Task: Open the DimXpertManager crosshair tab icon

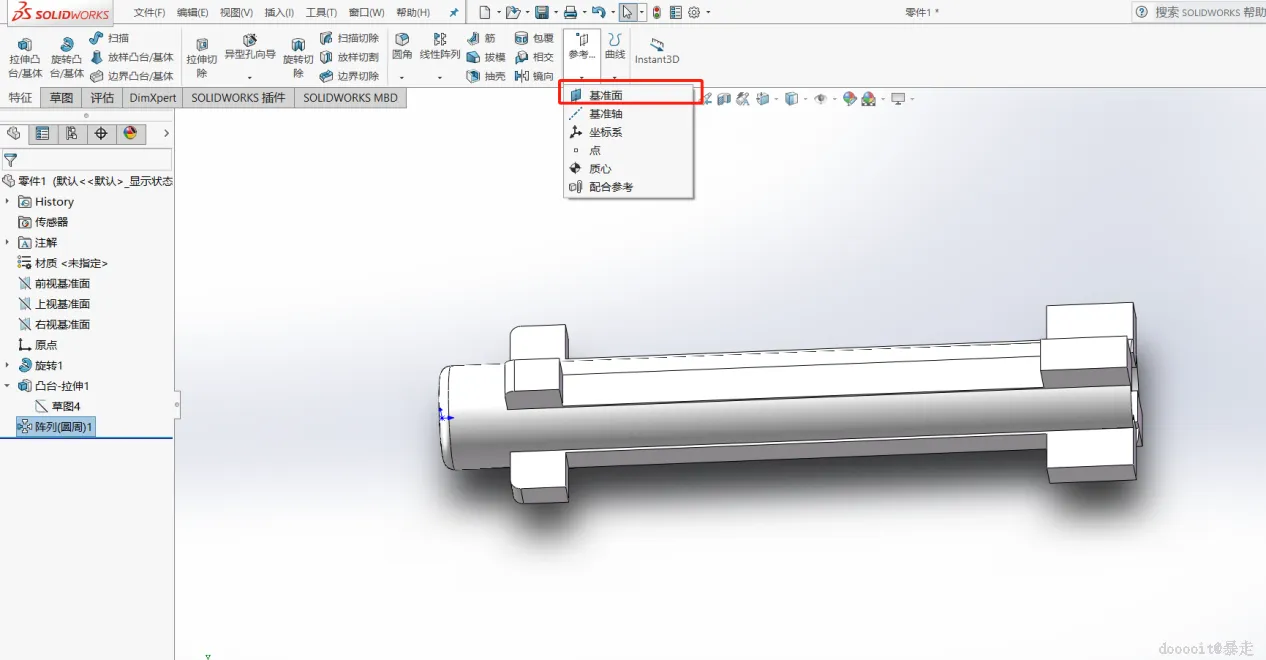Action: pos(101,133)
